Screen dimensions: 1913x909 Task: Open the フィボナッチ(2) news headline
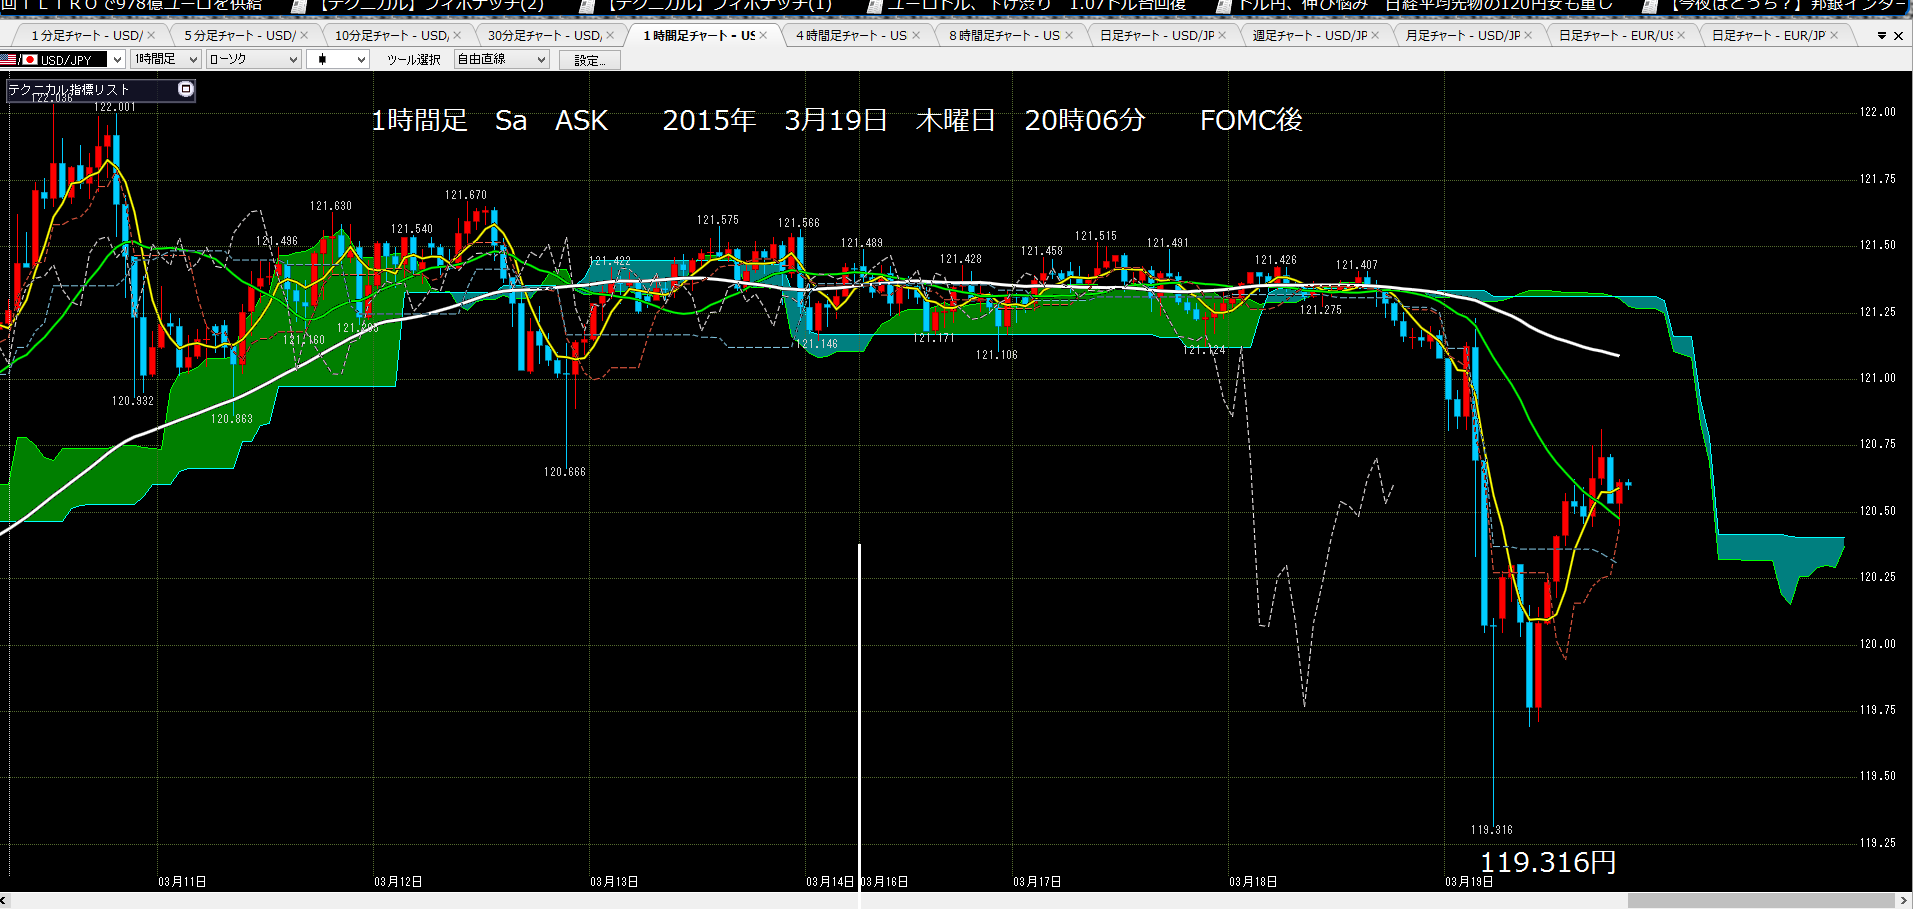432,5
